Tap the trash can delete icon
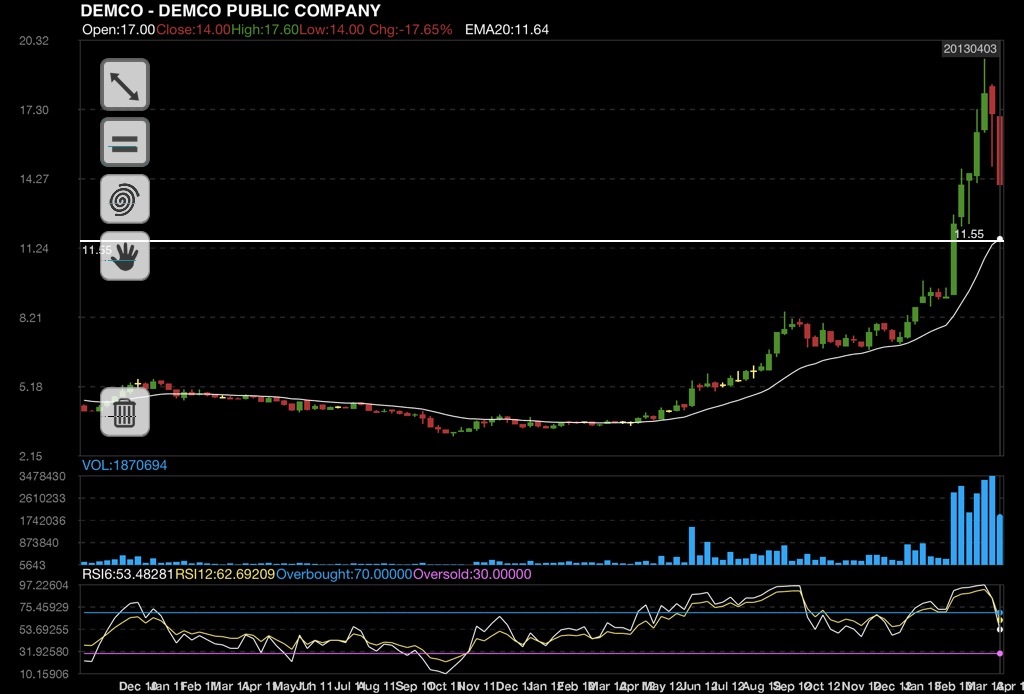 (125, 412)
